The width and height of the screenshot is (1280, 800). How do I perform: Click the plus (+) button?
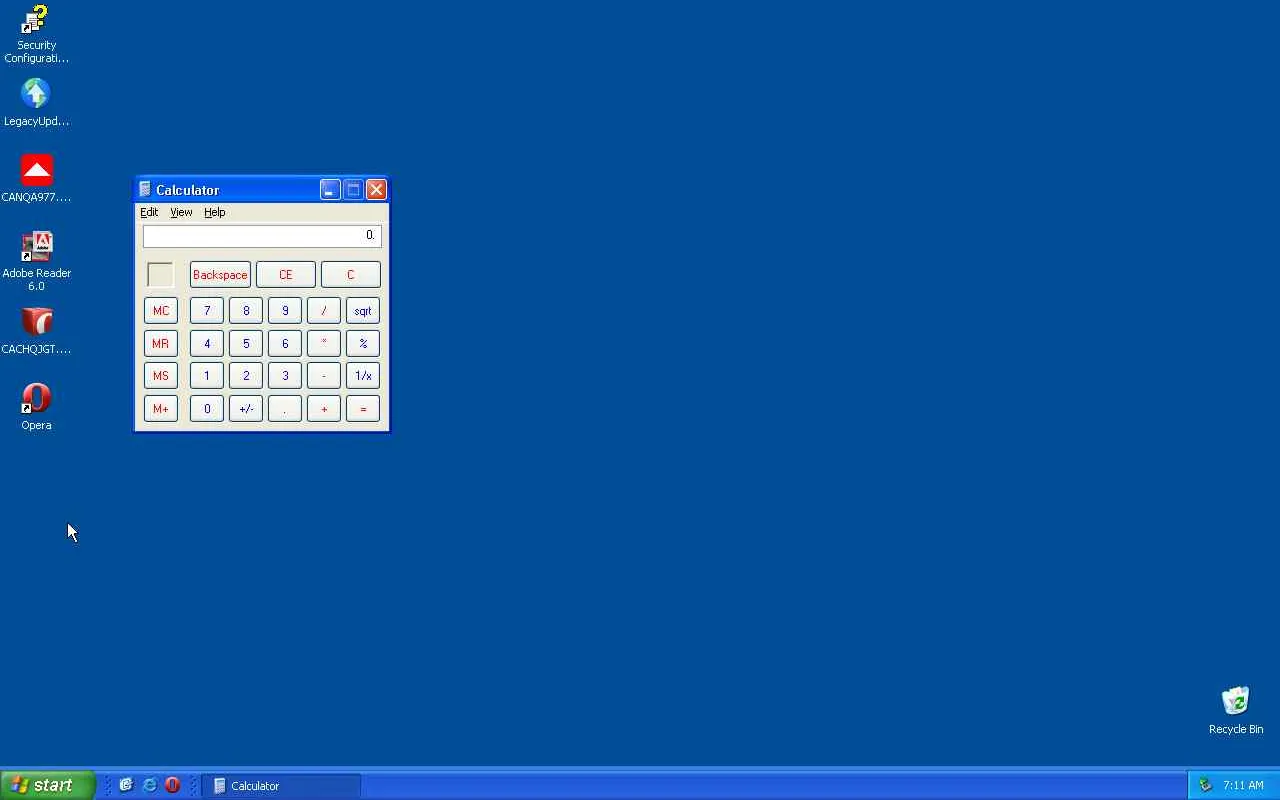click(x=324, y=408)
